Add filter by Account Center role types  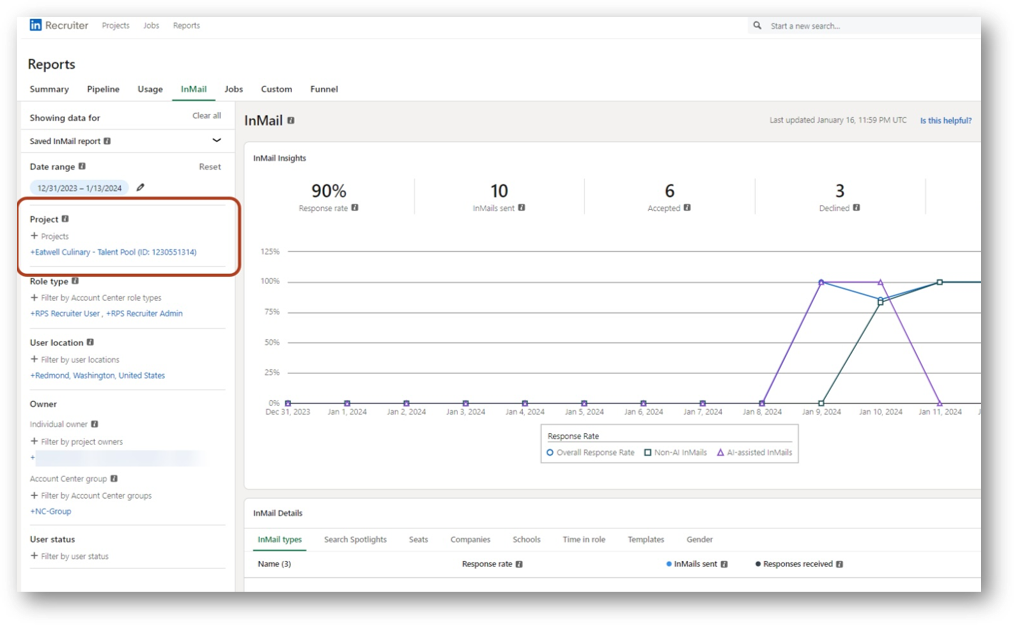pyautogui.click(x=96, y=298)
